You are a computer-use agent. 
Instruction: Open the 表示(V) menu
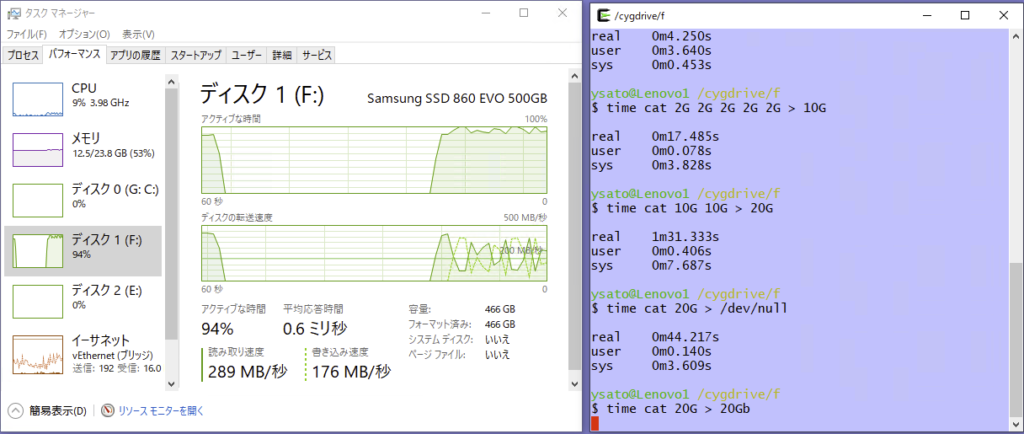[x=140, y=34]
